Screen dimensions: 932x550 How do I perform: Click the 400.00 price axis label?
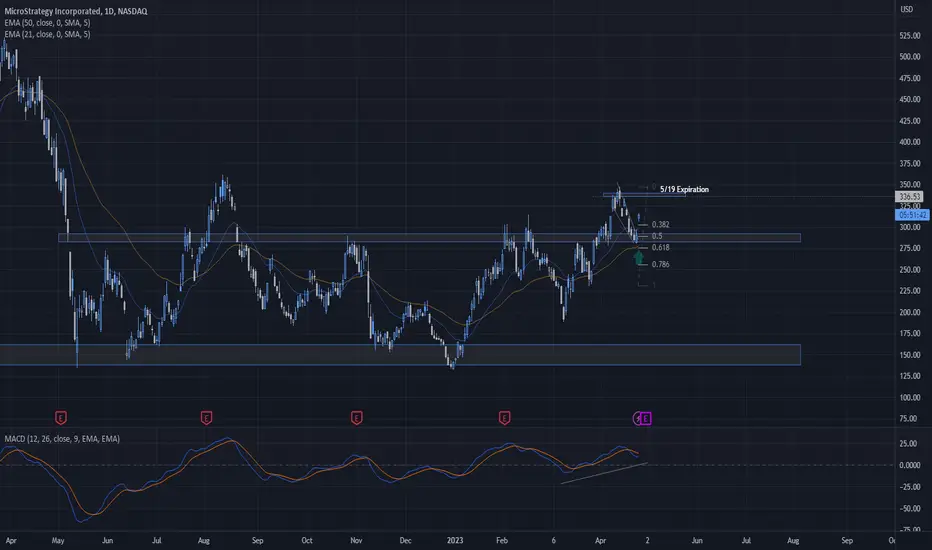[910, 142]
